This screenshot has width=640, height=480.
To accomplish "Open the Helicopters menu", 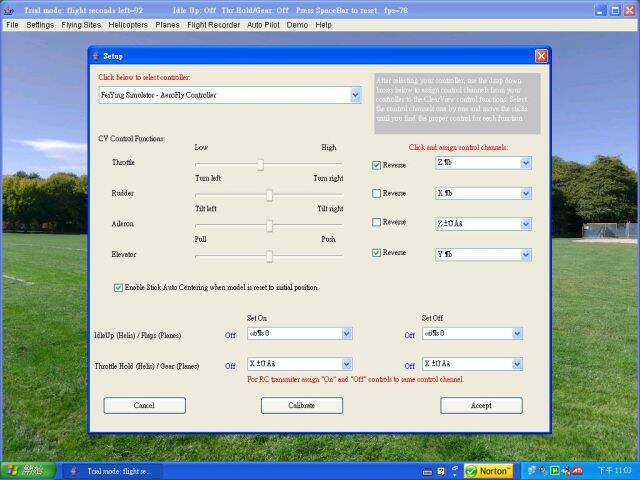I will [128, 25].
